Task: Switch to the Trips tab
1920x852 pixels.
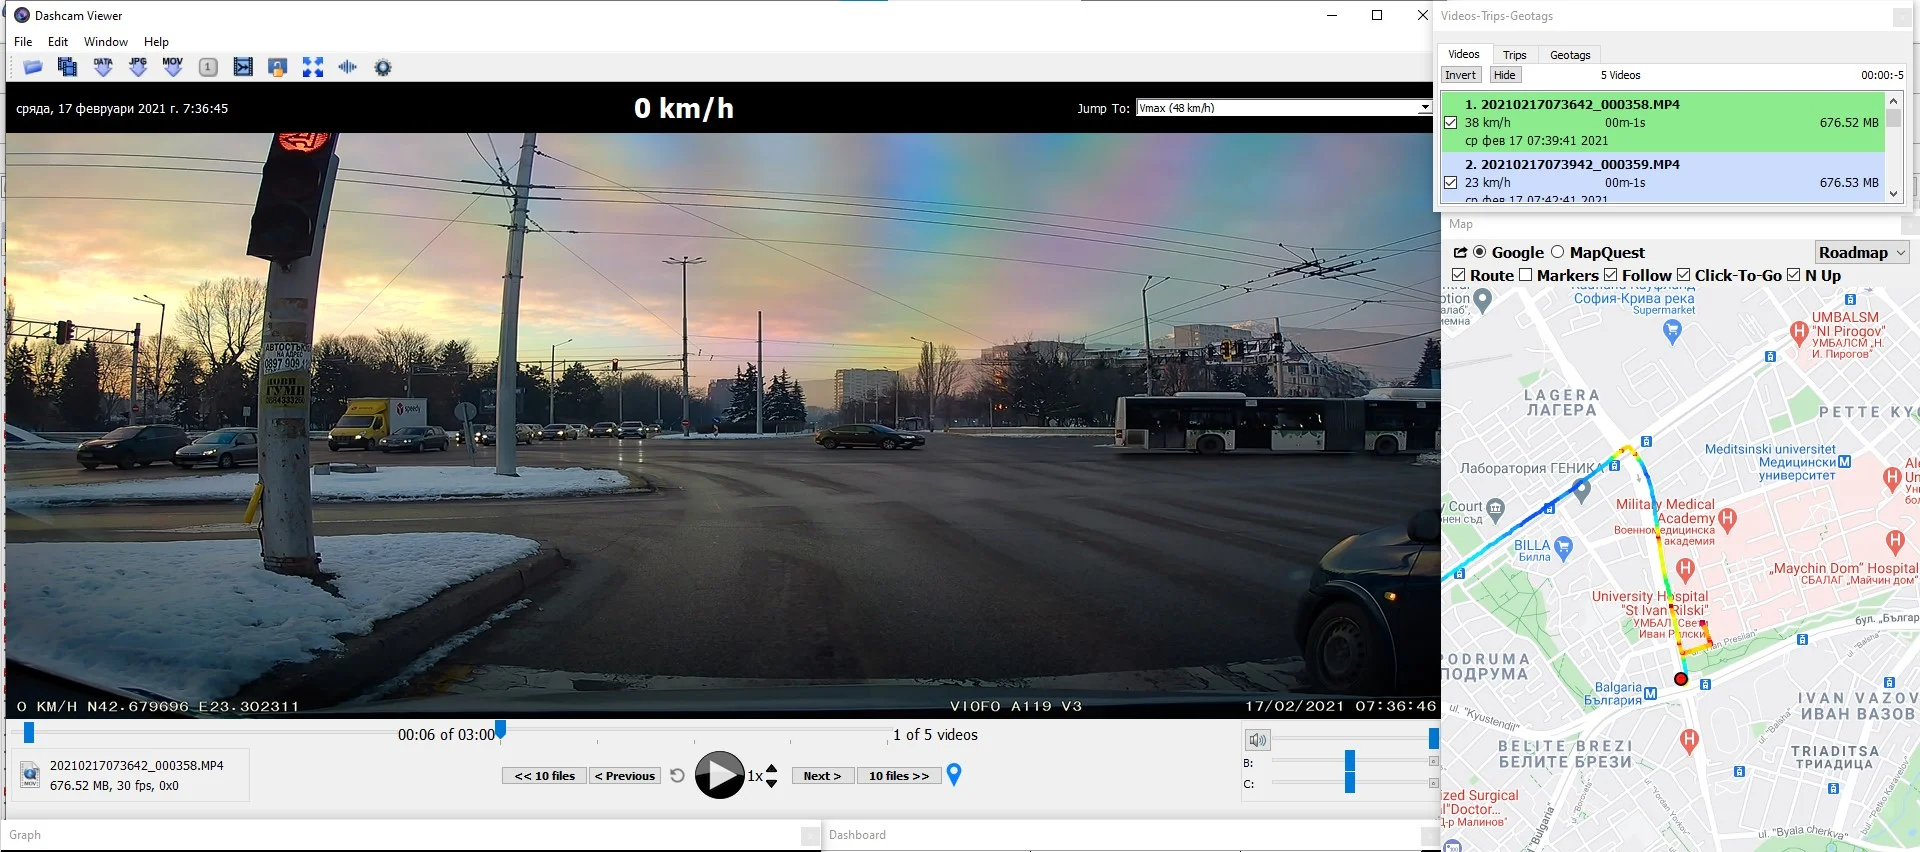Action: click(1515, 55)
